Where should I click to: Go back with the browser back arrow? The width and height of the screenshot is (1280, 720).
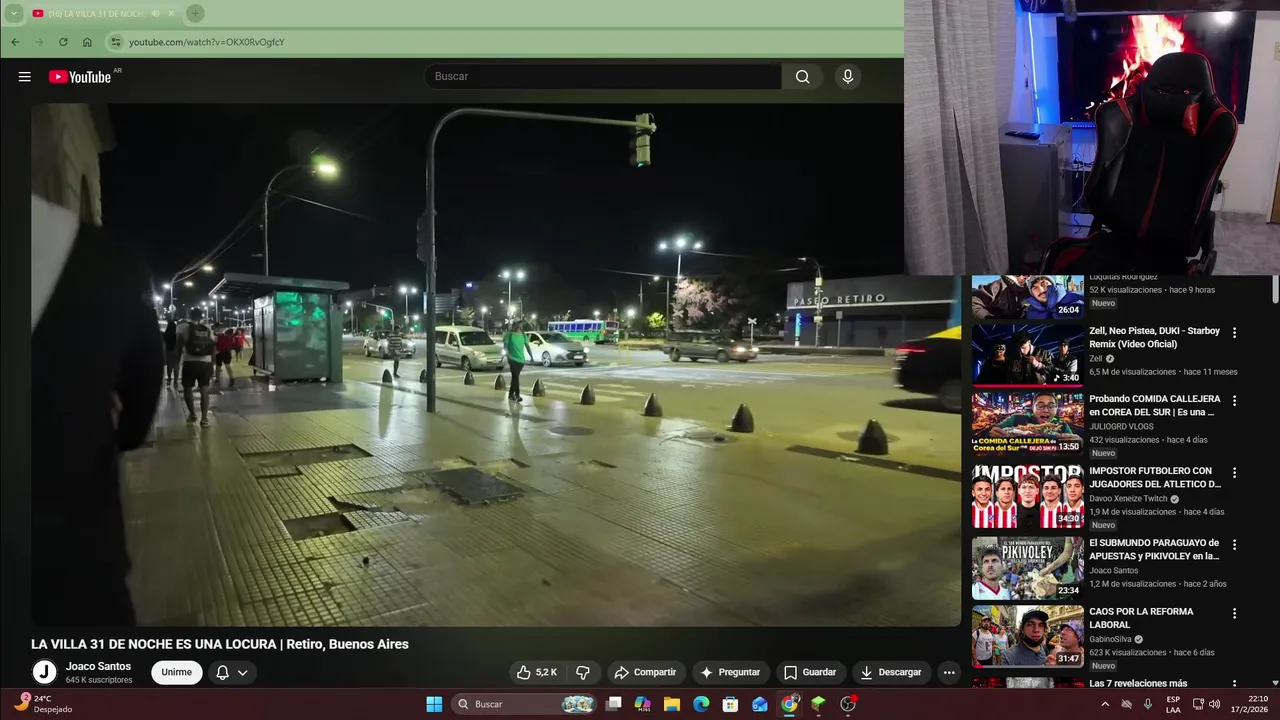pos(15,42)
